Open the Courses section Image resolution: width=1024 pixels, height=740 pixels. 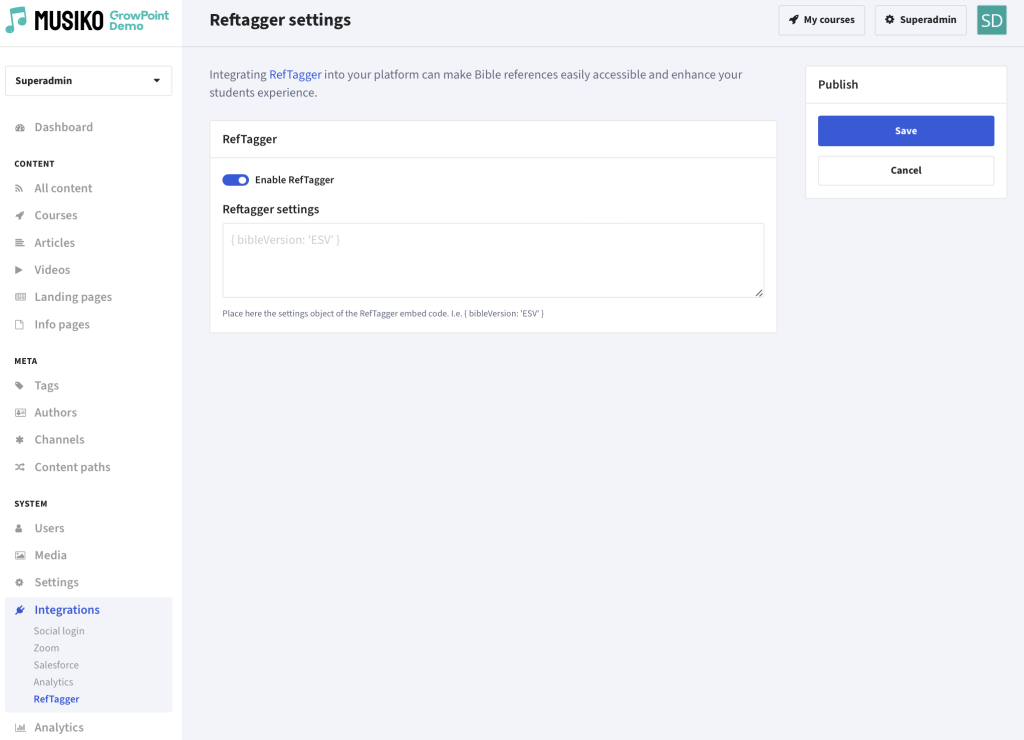(56, 216)
